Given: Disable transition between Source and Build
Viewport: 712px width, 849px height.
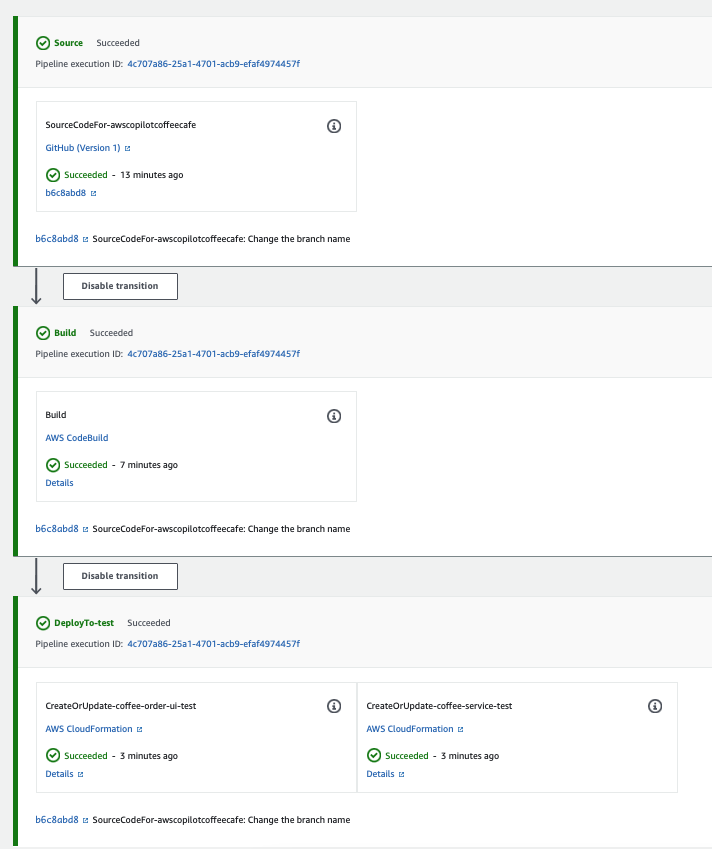Looking at the screenshot, I should (120, 286).
